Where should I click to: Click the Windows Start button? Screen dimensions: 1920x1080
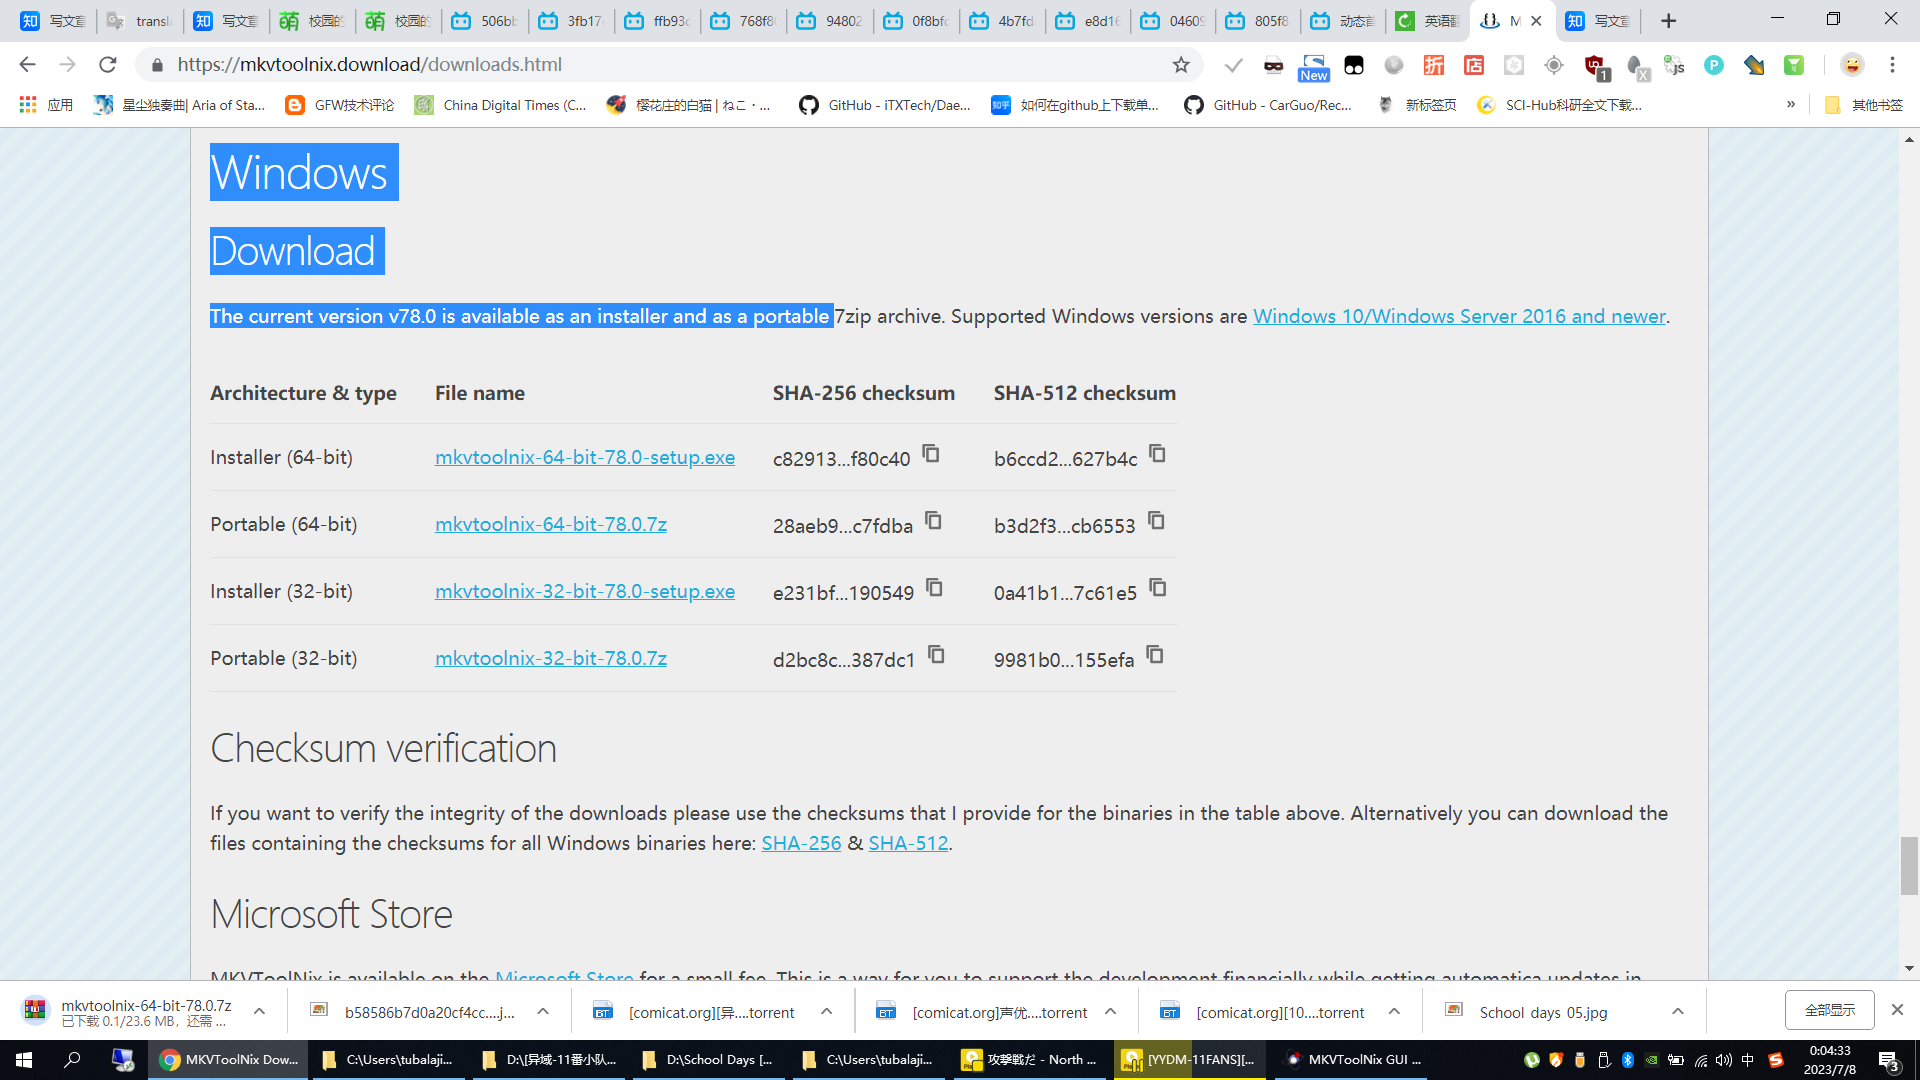pyautogui.click(x=24, y=1060)
